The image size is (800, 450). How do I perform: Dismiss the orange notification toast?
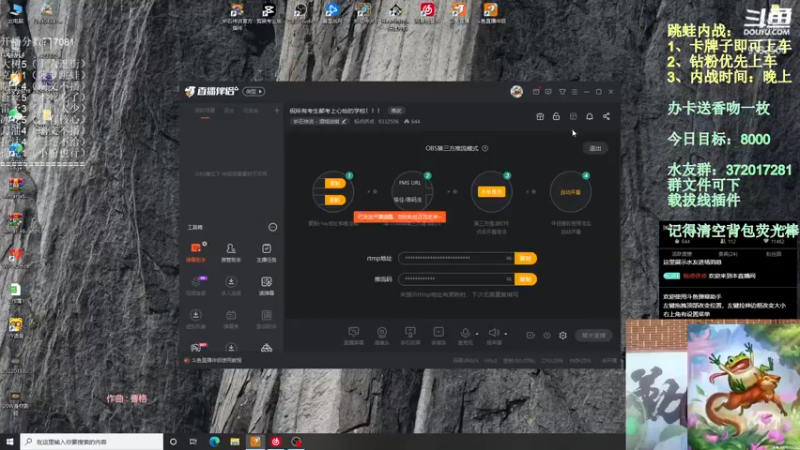coord(399,217)
